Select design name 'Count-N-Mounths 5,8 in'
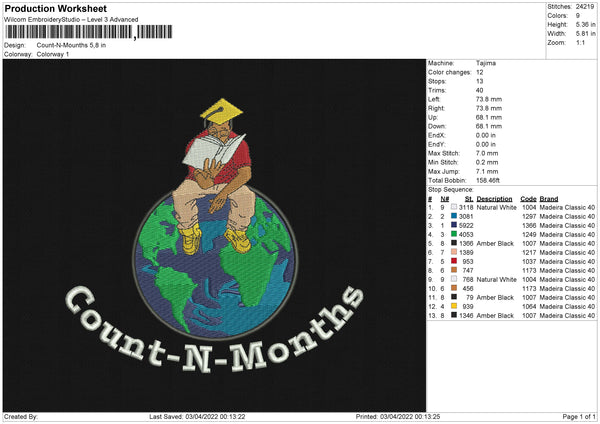 (x=71, y=45)
